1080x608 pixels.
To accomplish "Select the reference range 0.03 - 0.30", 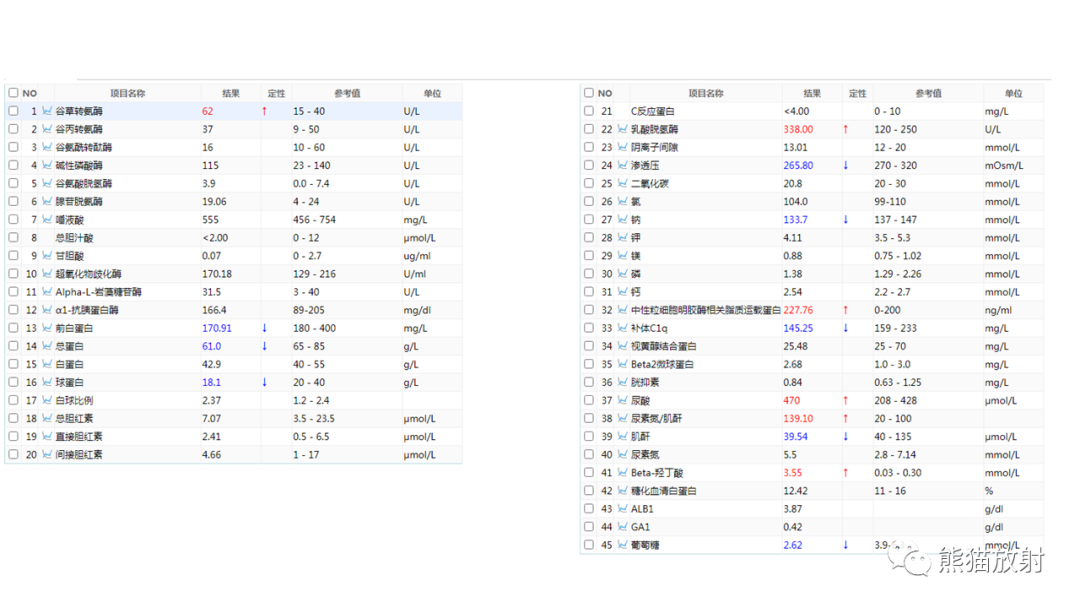I will 897,472.
